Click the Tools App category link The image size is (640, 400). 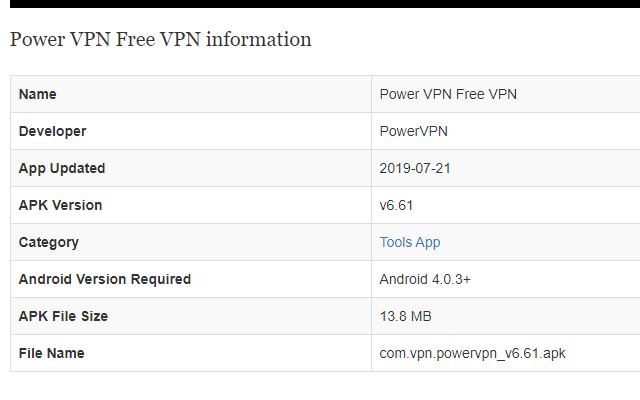[x=410, y=242]
